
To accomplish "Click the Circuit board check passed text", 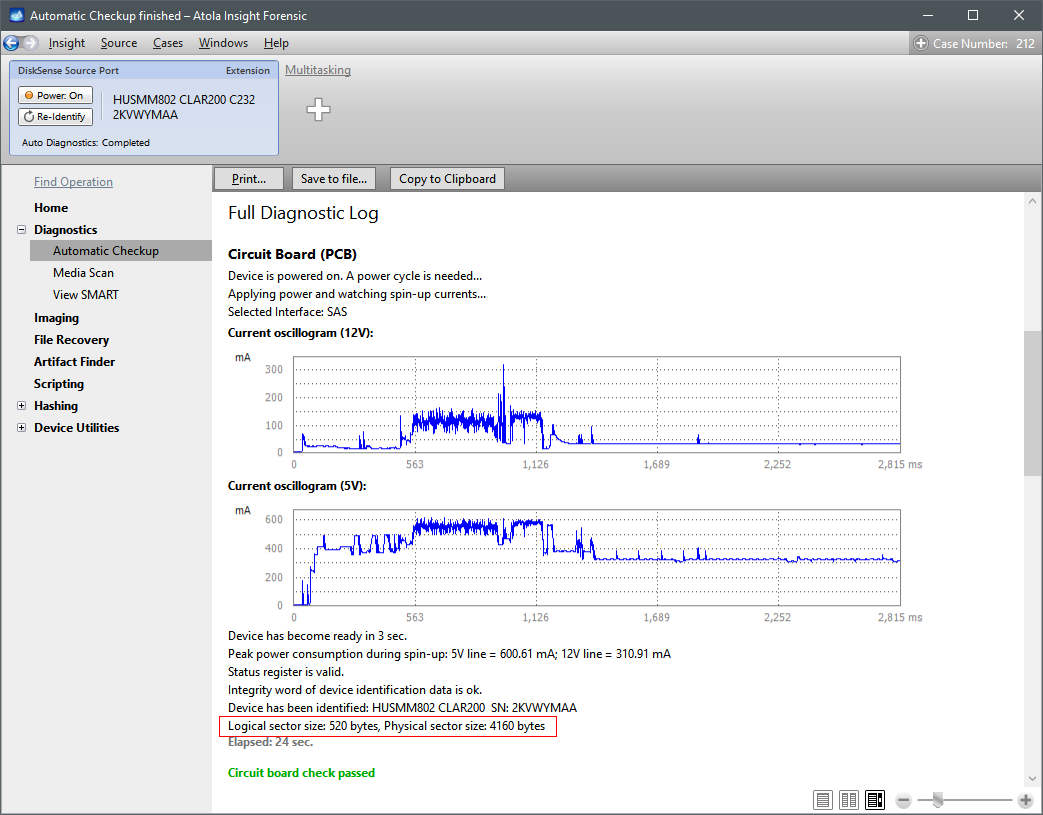I will click(x=301, y=772).
